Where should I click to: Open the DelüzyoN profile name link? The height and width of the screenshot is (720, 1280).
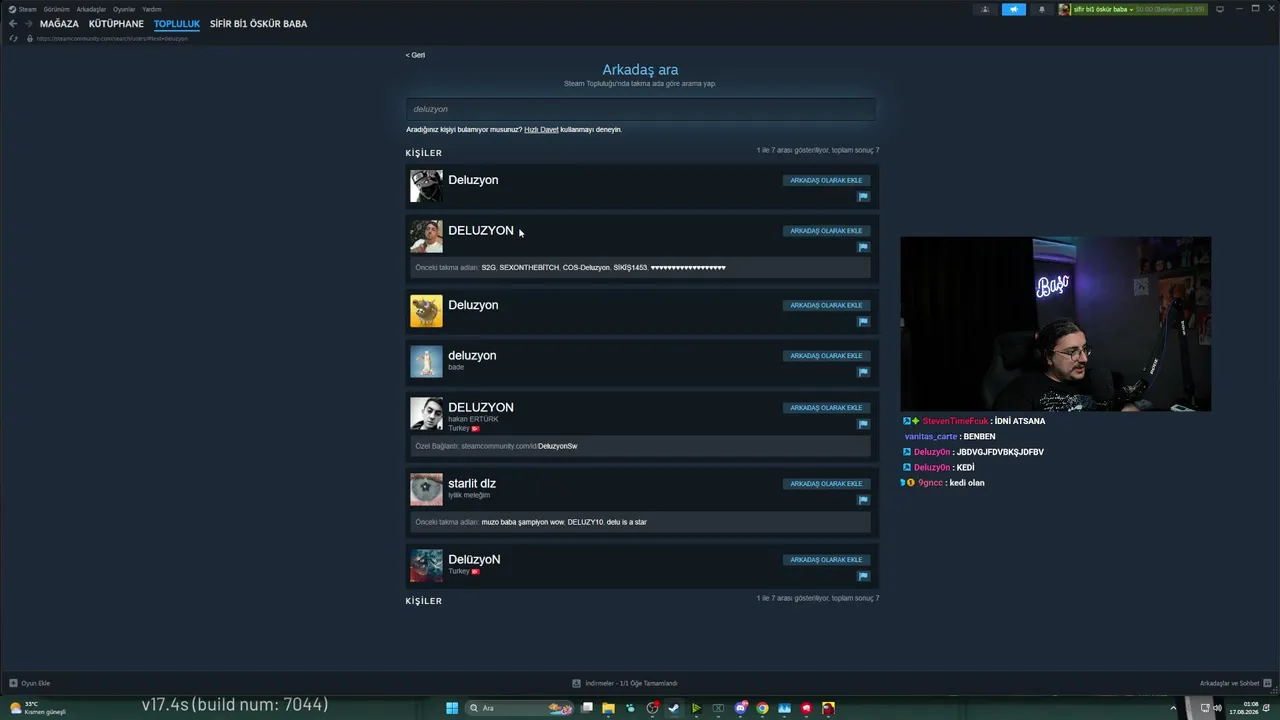point(474,560)
